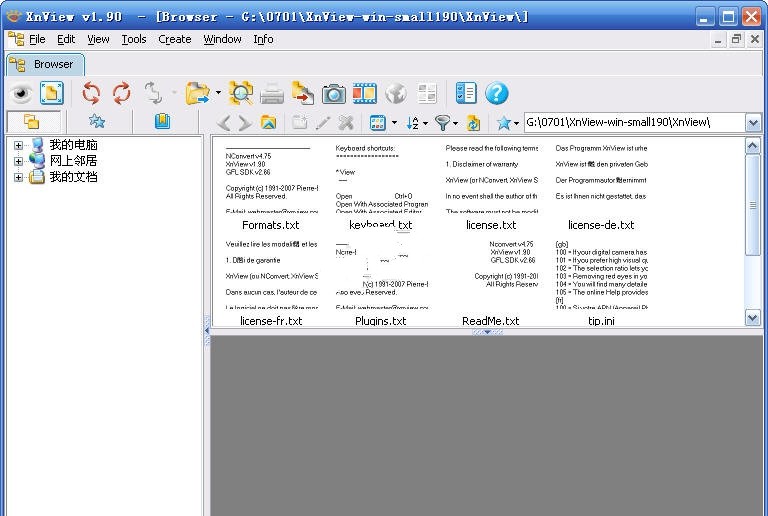768x516 pixels.
Task: Click the eye View icon in the toolbar
Action: pyautogui.click(x=21, y=93)
